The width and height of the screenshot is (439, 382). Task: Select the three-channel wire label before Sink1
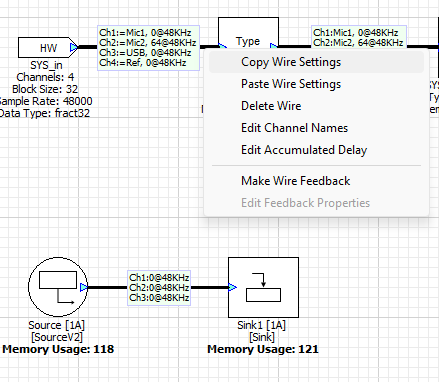click(159, 288)
